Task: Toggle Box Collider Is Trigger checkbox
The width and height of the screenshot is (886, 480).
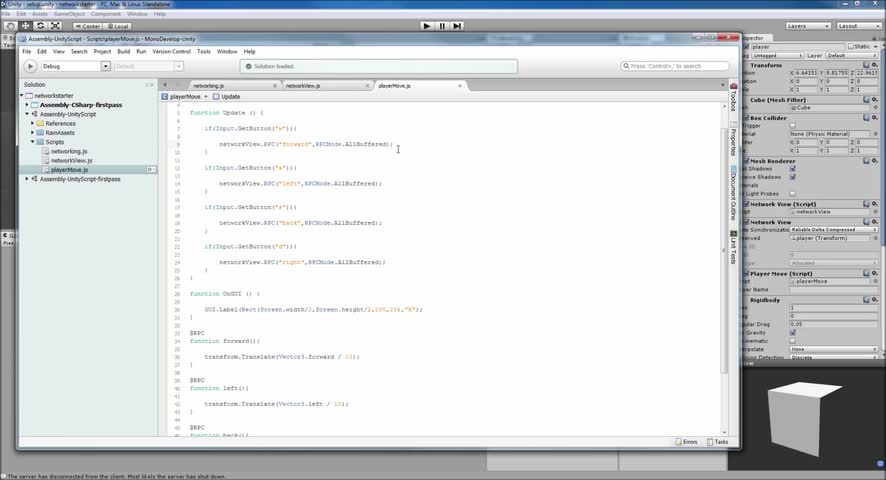Action: point(793,126)
